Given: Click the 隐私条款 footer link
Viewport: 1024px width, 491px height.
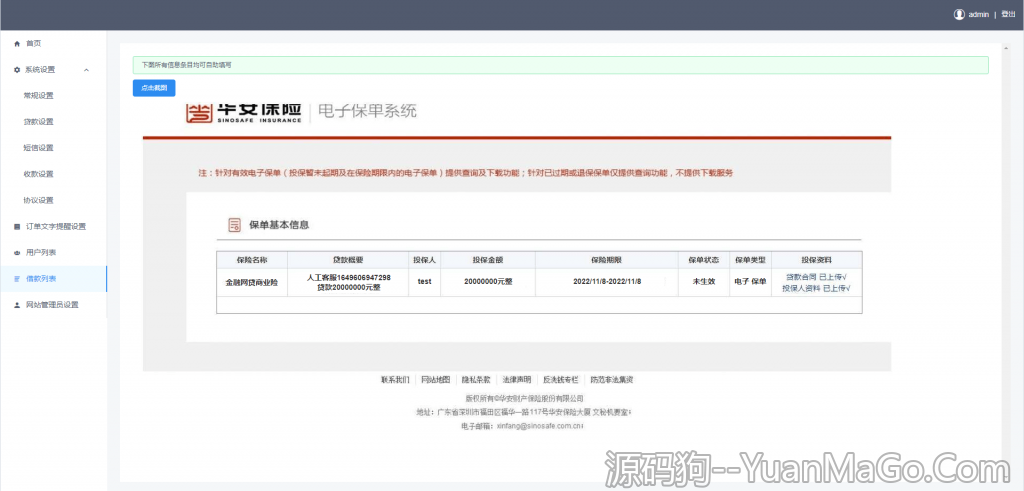Looking at the screenshot, I should click(476, 379).
